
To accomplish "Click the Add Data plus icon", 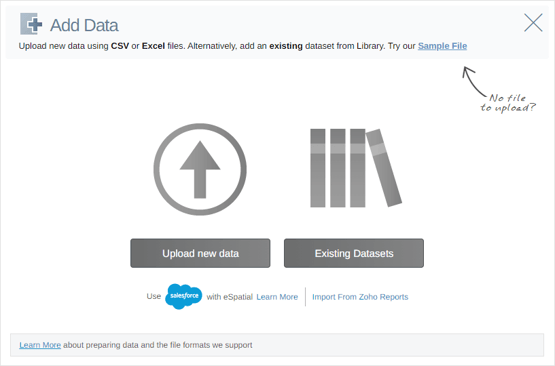I will coord(31,24).
